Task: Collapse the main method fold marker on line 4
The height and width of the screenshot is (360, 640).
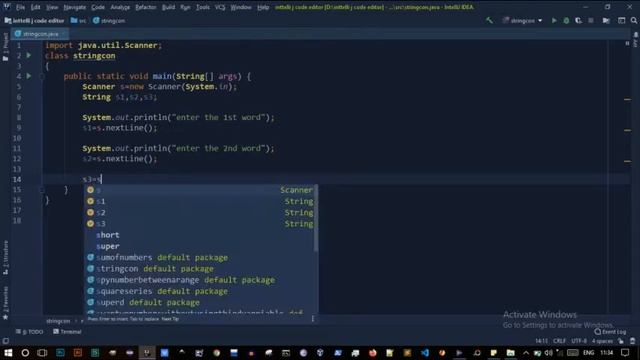Action: (42, 76)
